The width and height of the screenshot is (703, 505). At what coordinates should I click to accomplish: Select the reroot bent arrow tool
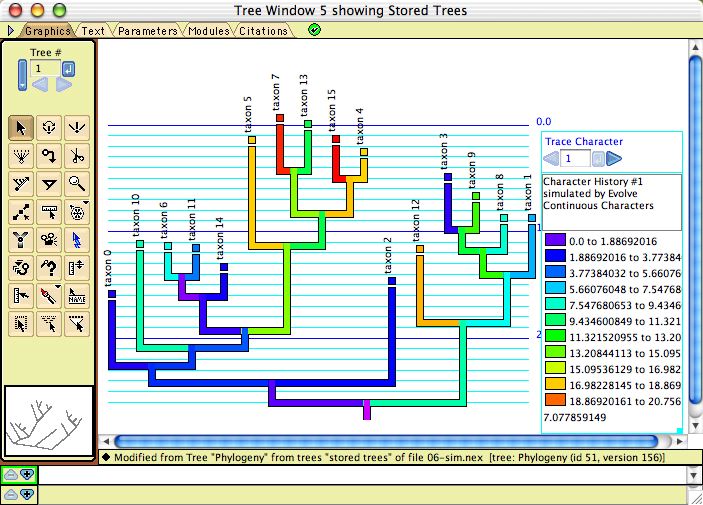(49, 155)
